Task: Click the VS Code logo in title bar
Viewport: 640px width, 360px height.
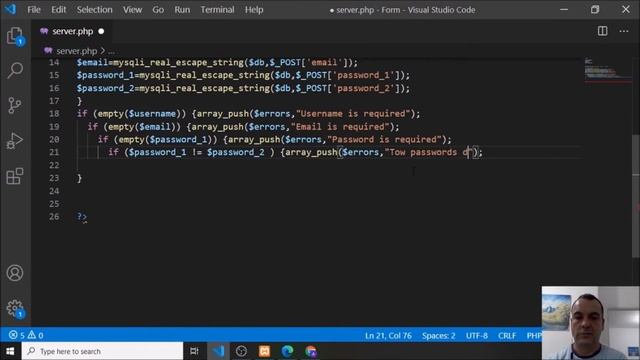Action: click(x=10, y=9)
